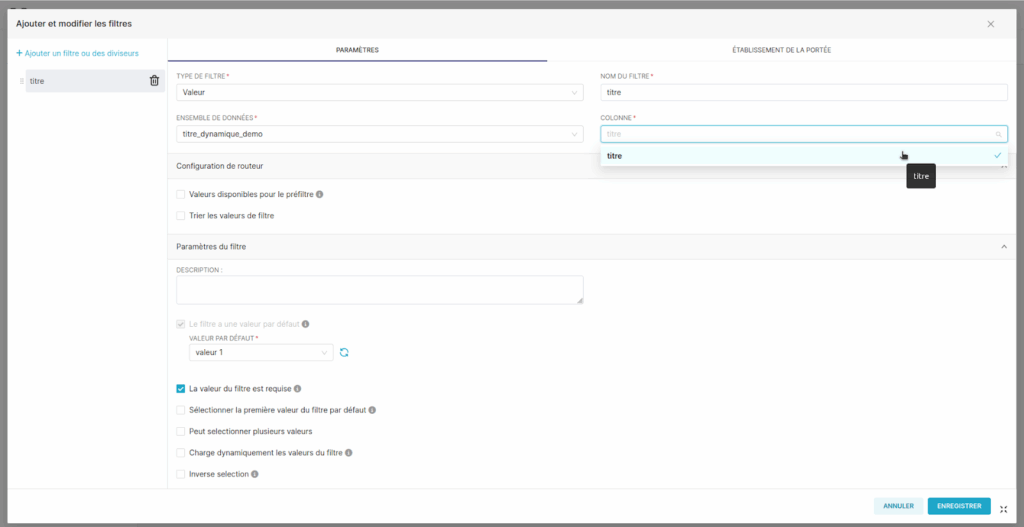Image resolution: width=1024 pixels, height=527 pixels.
Task: Click info icon next to dynamic loading option
Action: pyautogui.click(x=348, y=453)
